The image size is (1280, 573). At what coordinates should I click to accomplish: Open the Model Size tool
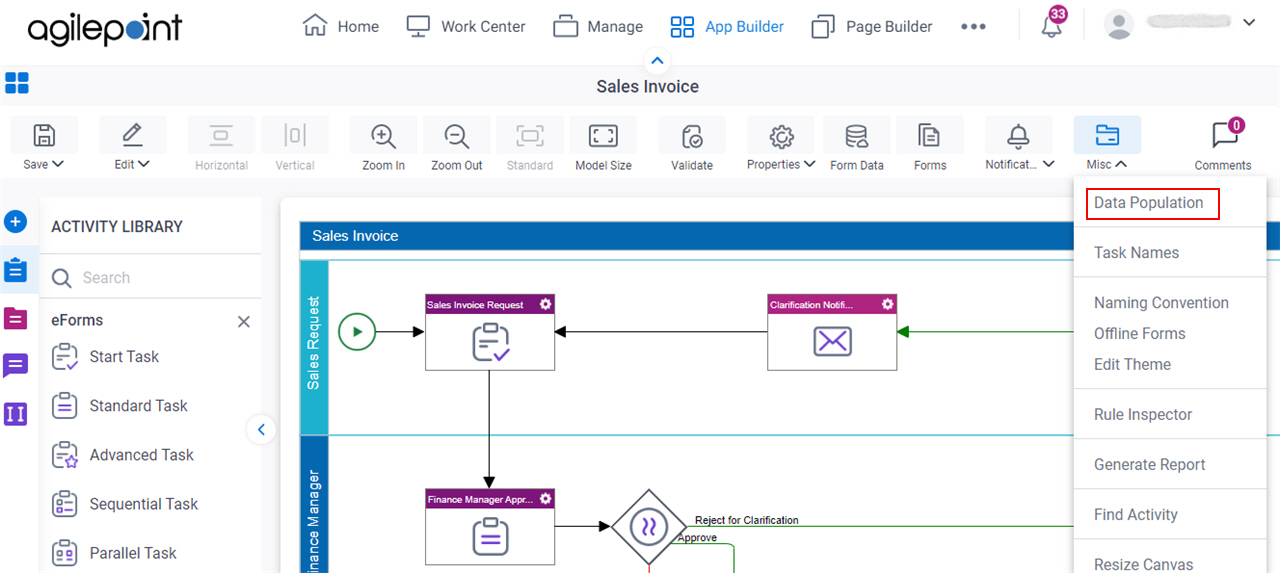pyautogui.click(x=603, y=136)
